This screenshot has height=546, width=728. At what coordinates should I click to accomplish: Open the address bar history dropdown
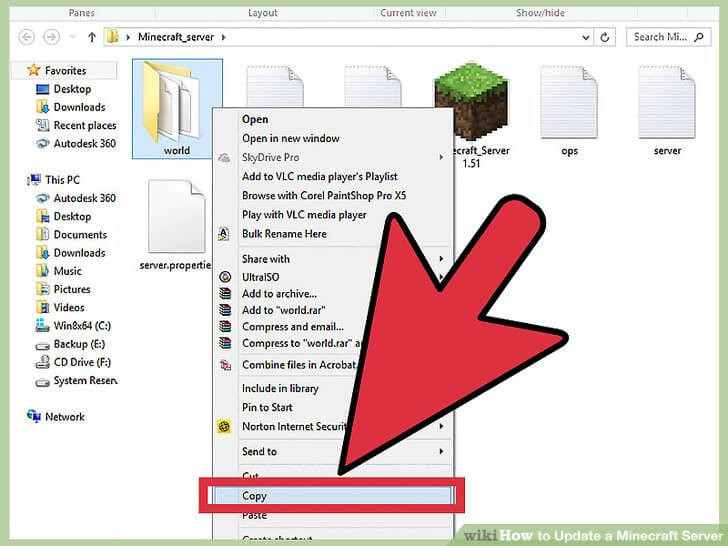pyautogui.click(x=586, y=37)
